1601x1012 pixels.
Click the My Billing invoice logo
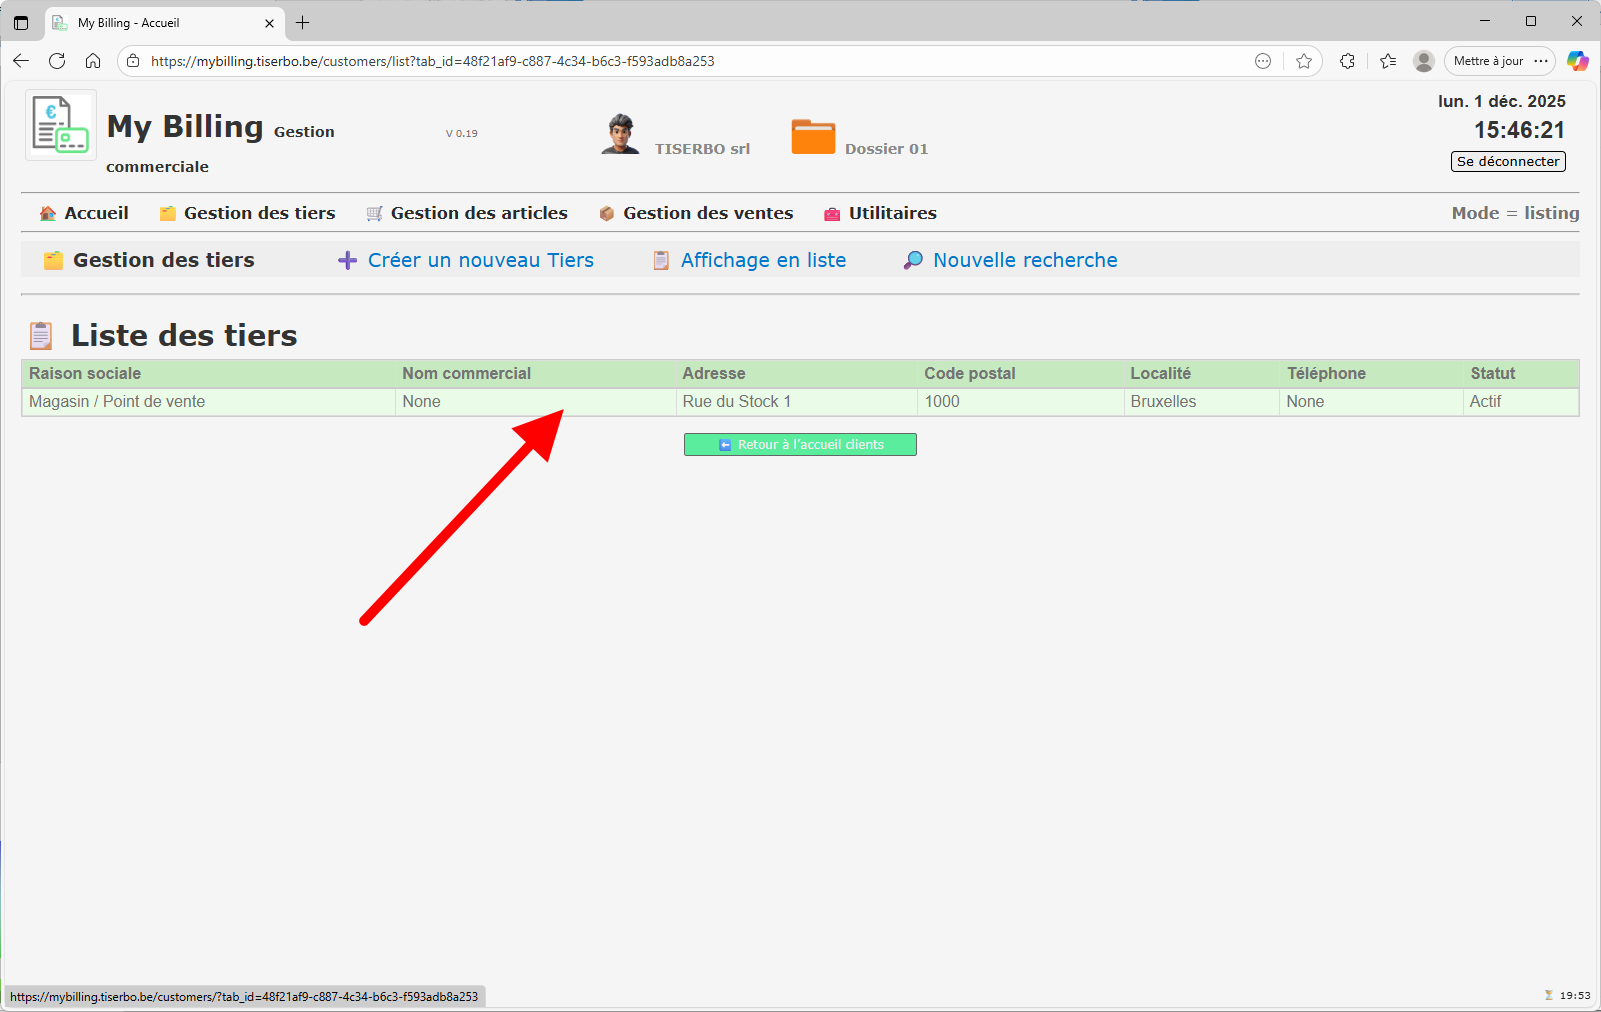click(59, 124)
